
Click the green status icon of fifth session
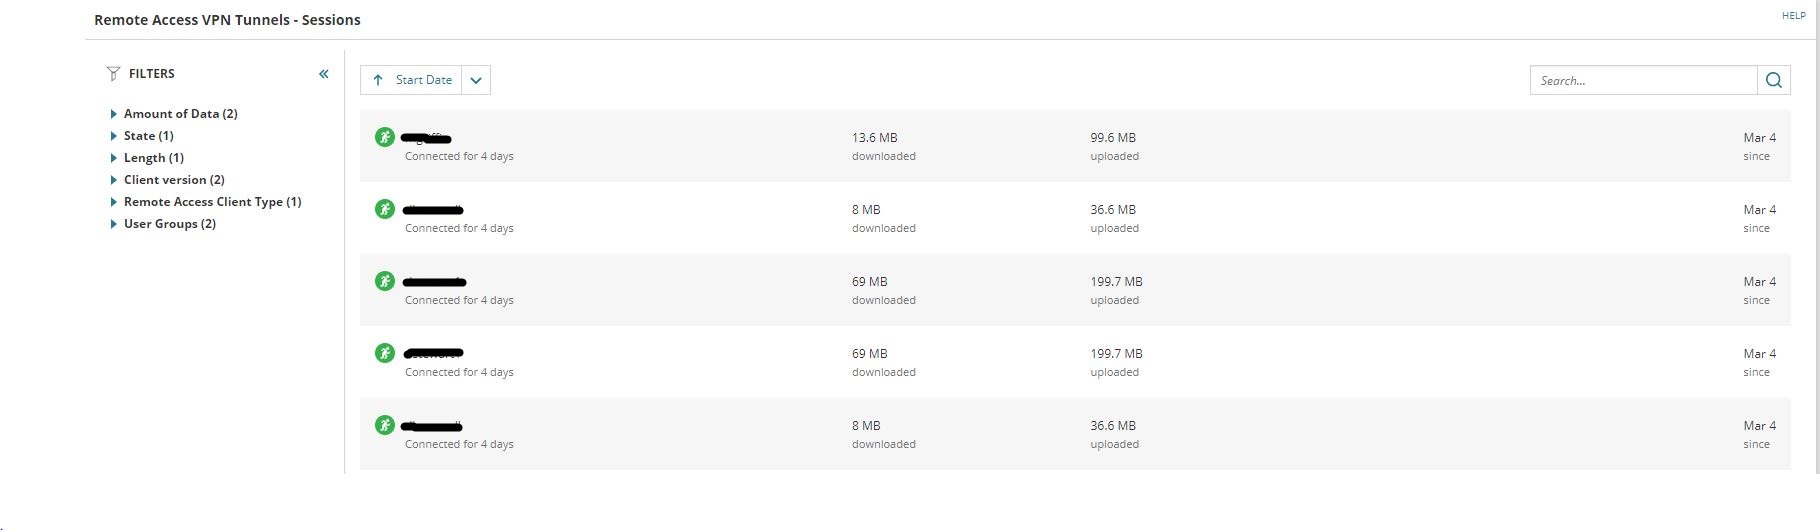pyautogui.click(x=385, y=425)
